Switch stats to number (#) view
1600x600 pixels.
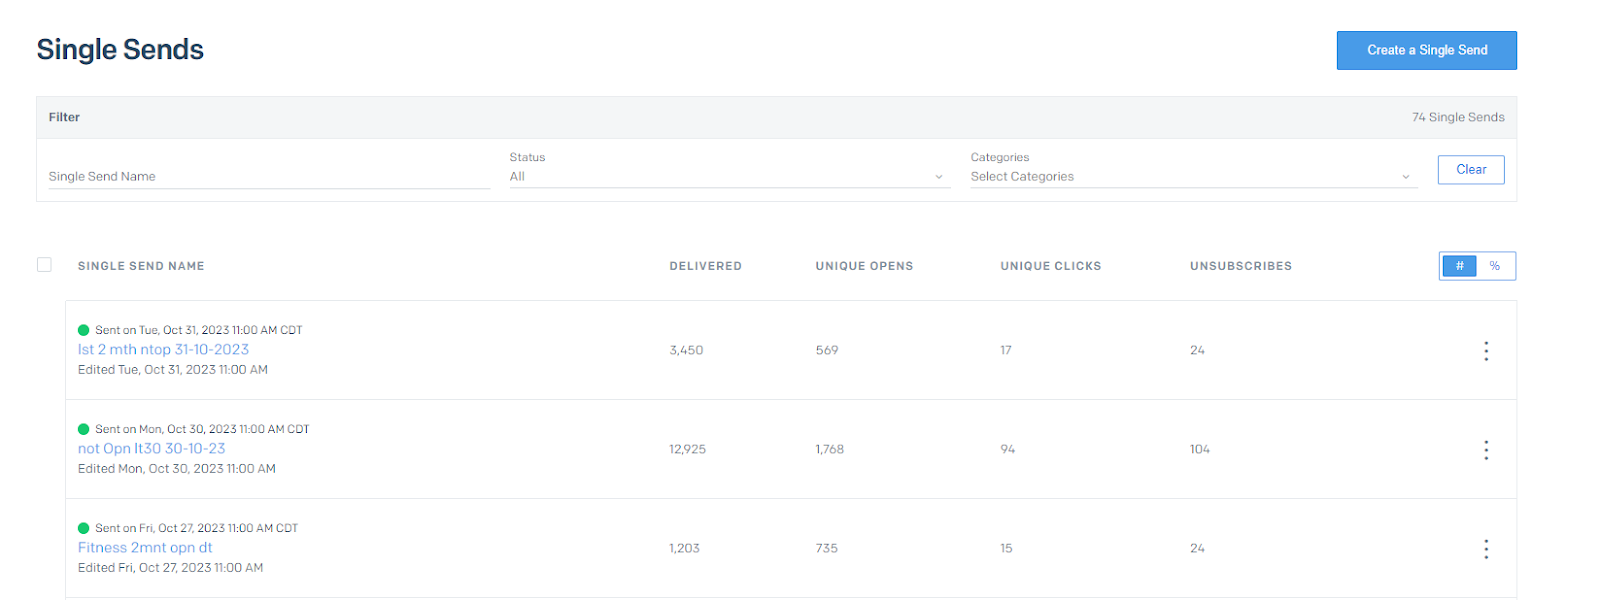1459,266
